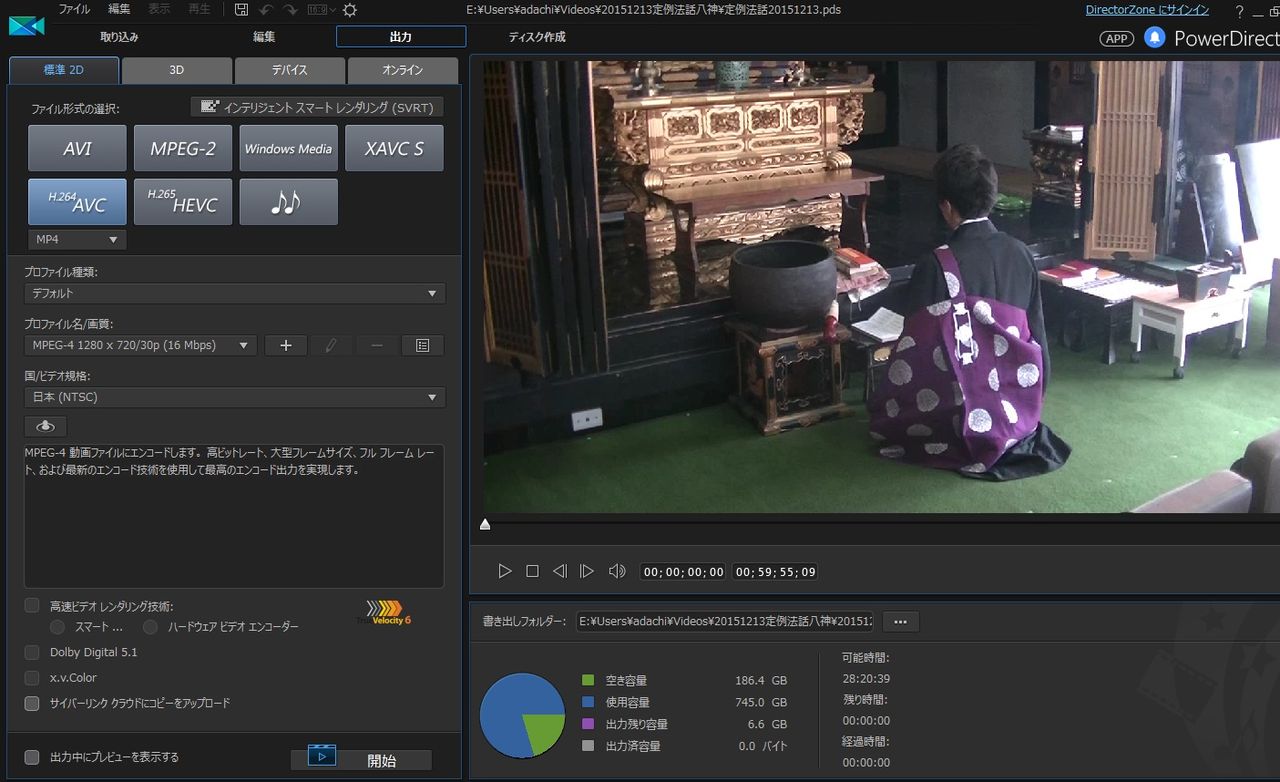Enable Dolby Digital 5.1 checkbox

point(32,652)
